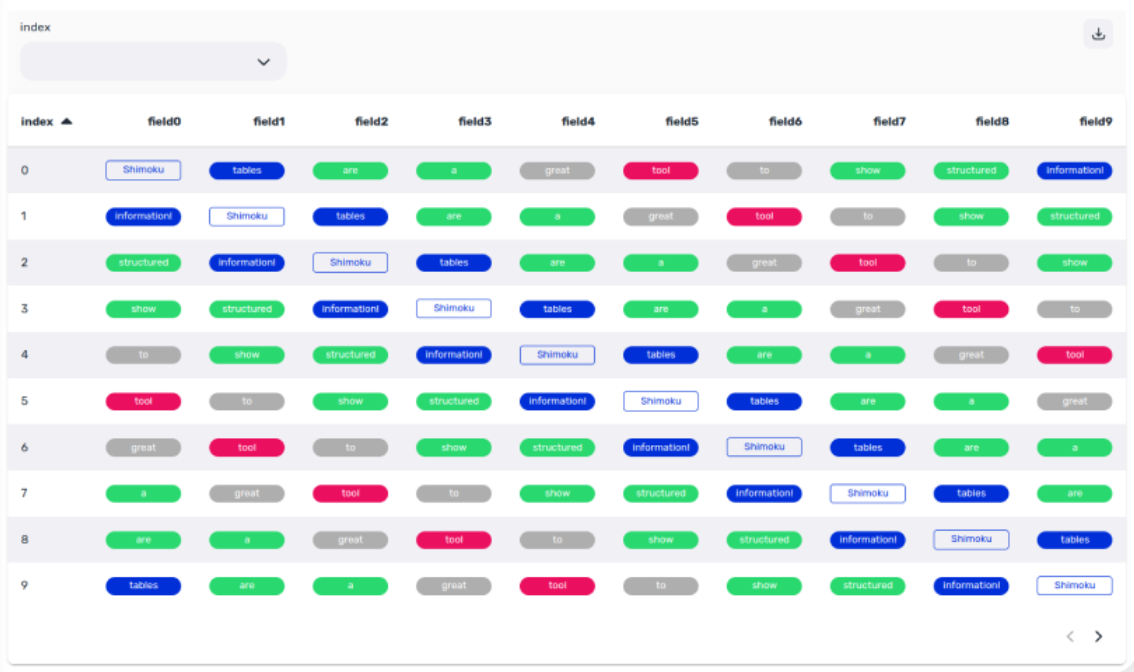Select the "structured" tag in row 2
1134x672 pixels.
pos(143,263)
